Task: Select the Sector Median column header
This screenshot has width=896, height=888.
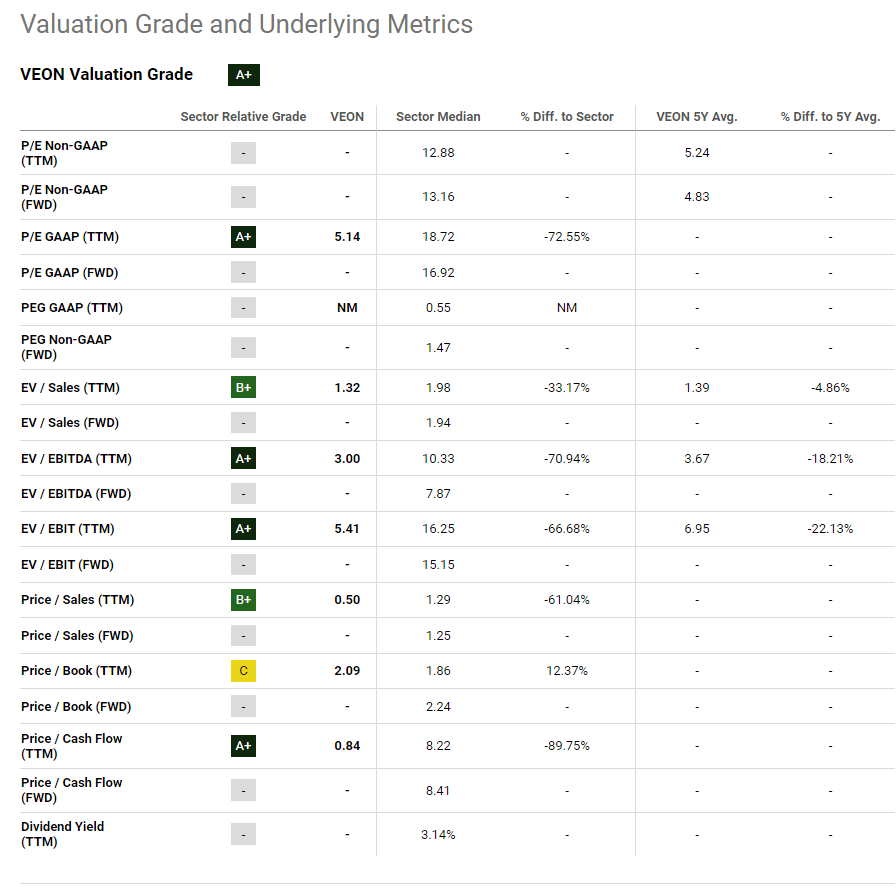Action: pos(438,117)
